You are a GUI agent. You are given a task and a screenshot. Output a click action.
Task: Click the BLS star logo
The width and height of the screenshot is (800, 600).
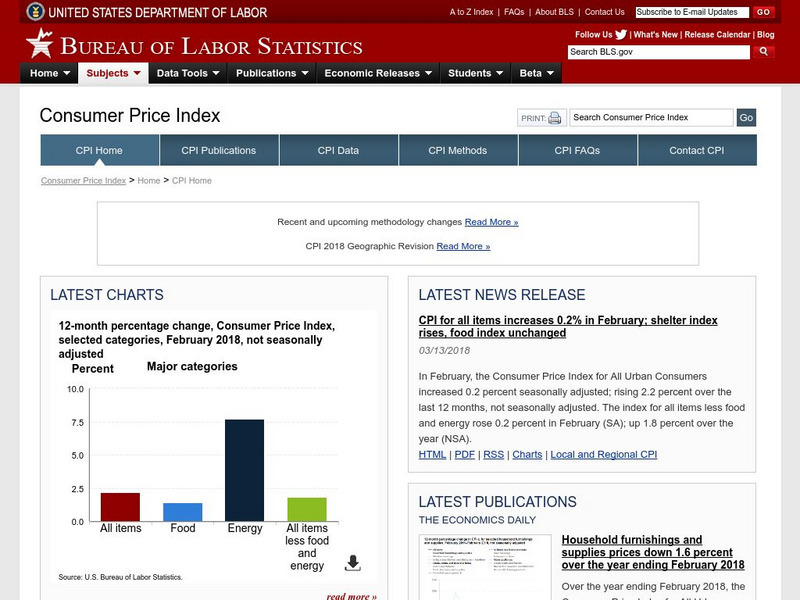click(x=40, y=43)
